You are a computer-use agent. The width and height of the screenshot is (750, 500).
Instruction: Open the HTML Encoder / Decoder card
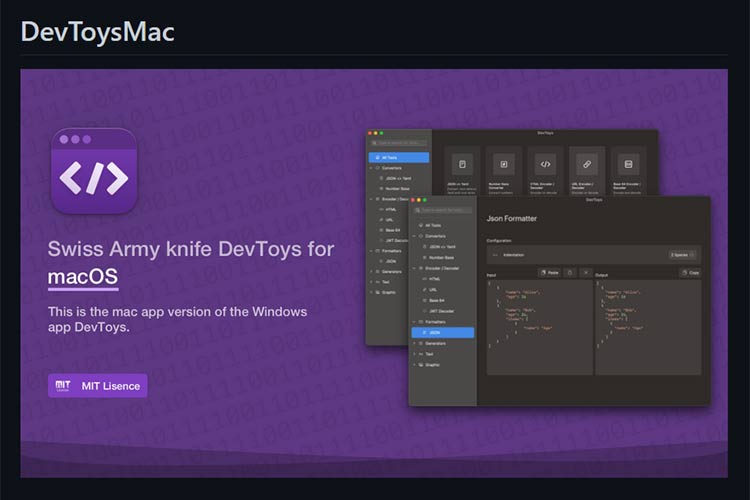pyautogui.click(x=545, y=170)
